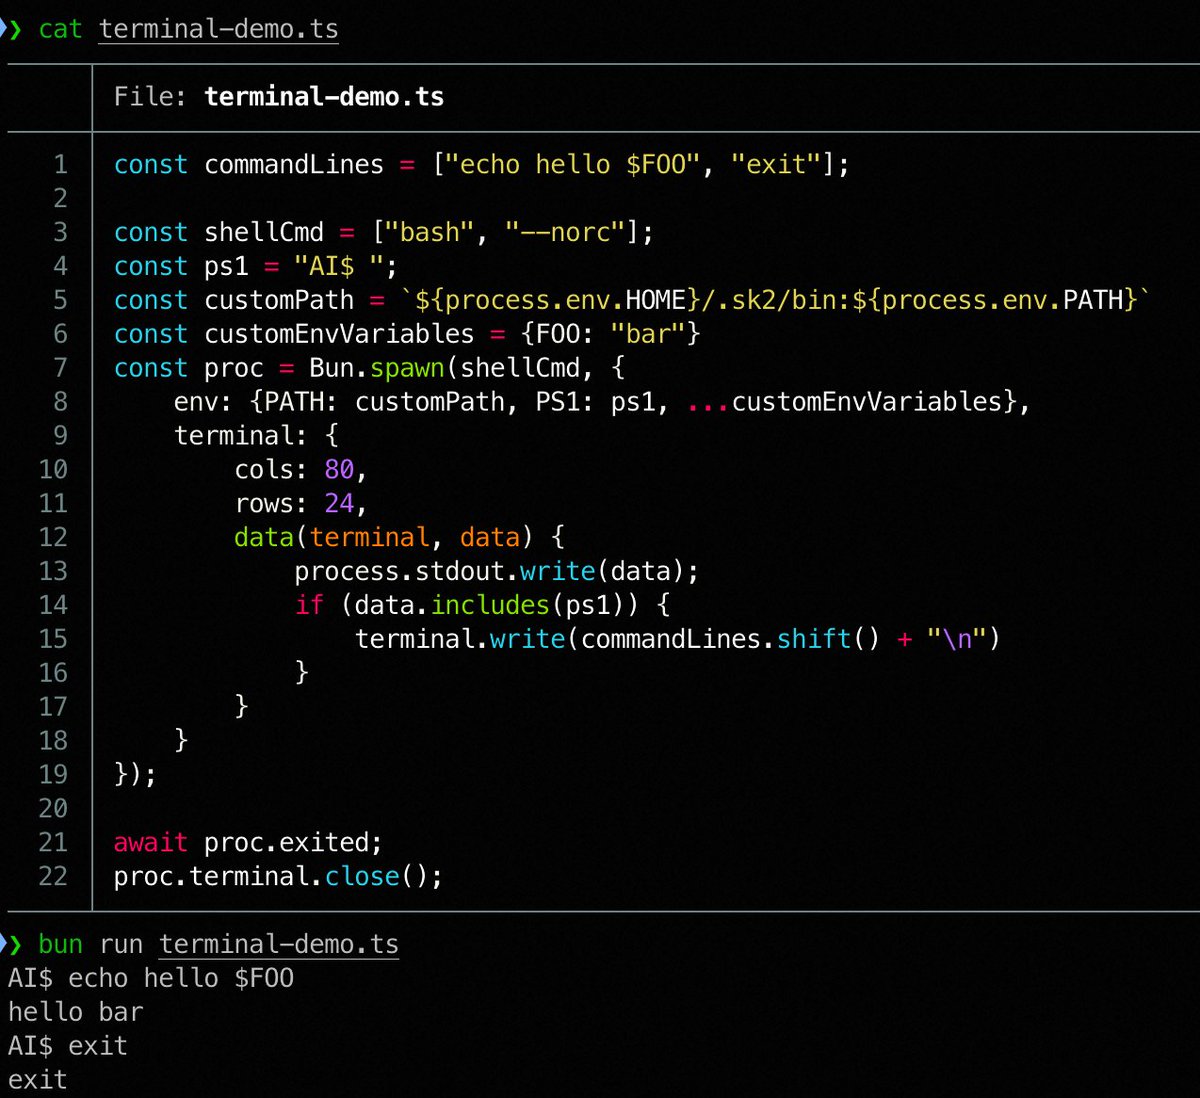Click the "AI$ " string on line 4
Viewport: 1200px width, 1098px height.
click(x=339, y=266)
